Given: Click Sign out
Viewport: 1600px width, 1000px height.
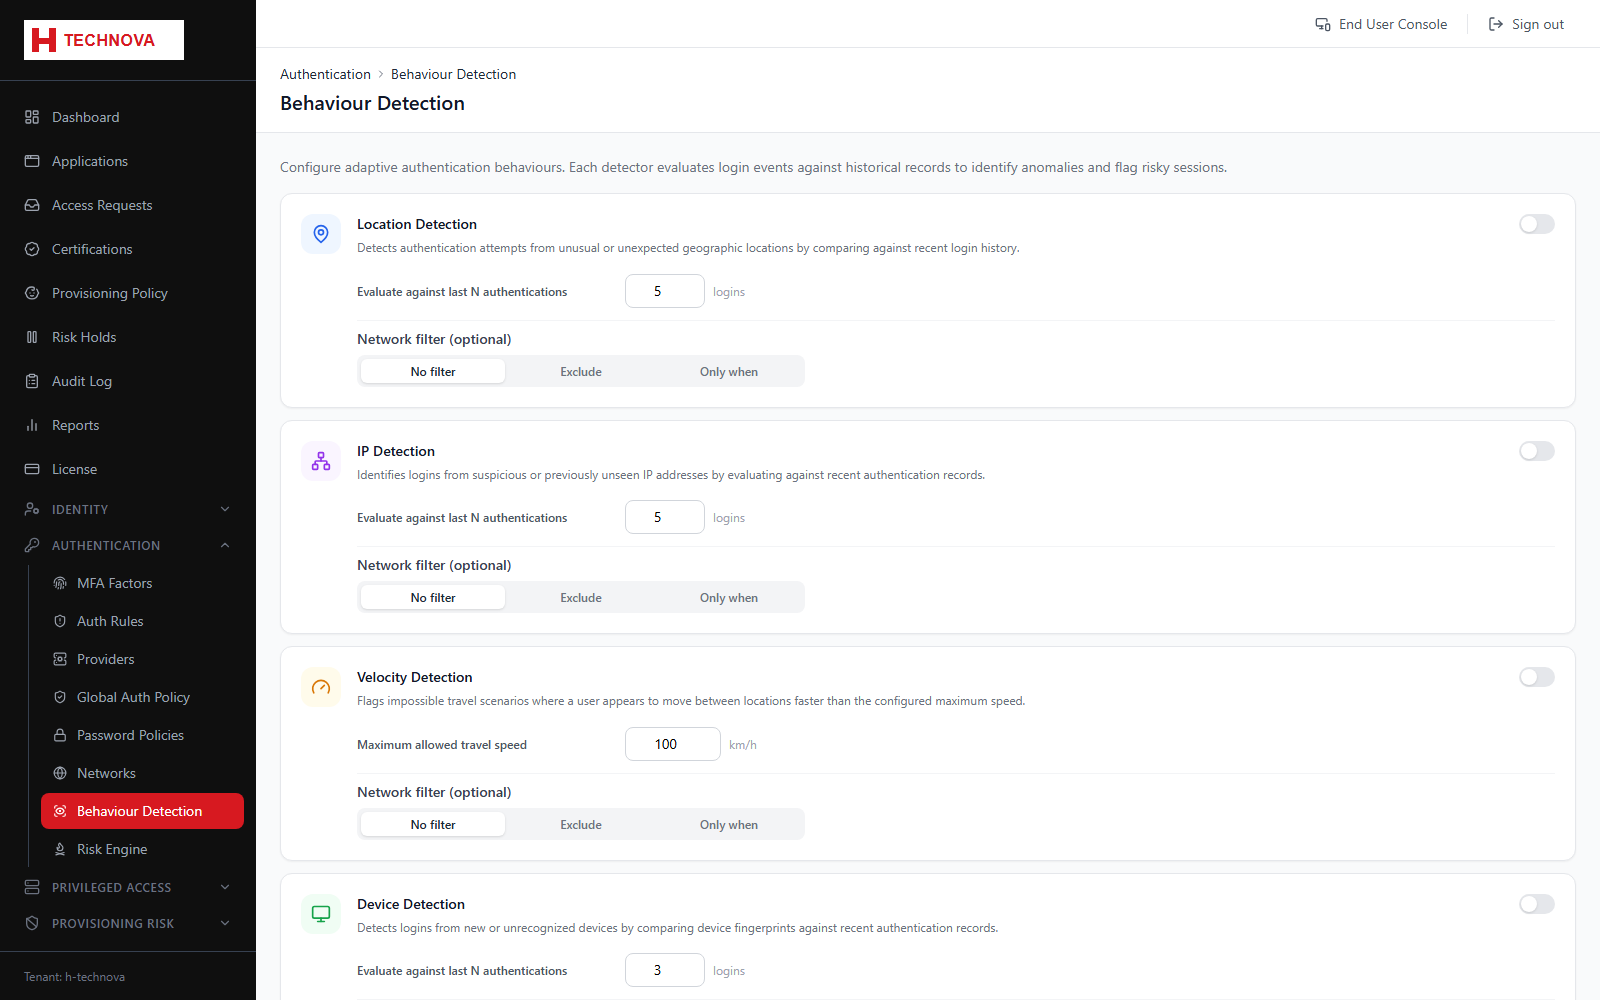Looking at the screenshot, I should pos(1526,24).
